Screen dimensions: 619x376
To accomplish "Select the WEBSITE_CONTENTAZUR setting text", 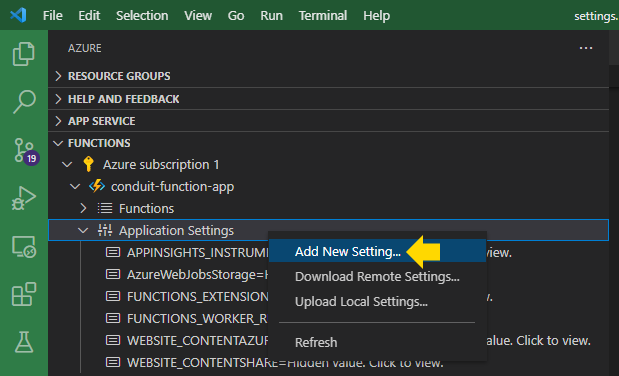I will (x=198, y=340).
